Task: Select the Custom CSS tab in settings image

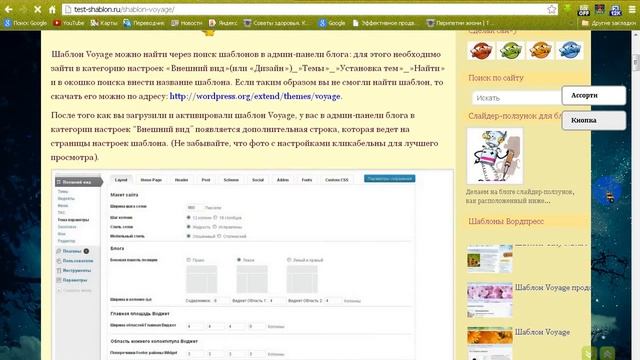Action: 337,180
